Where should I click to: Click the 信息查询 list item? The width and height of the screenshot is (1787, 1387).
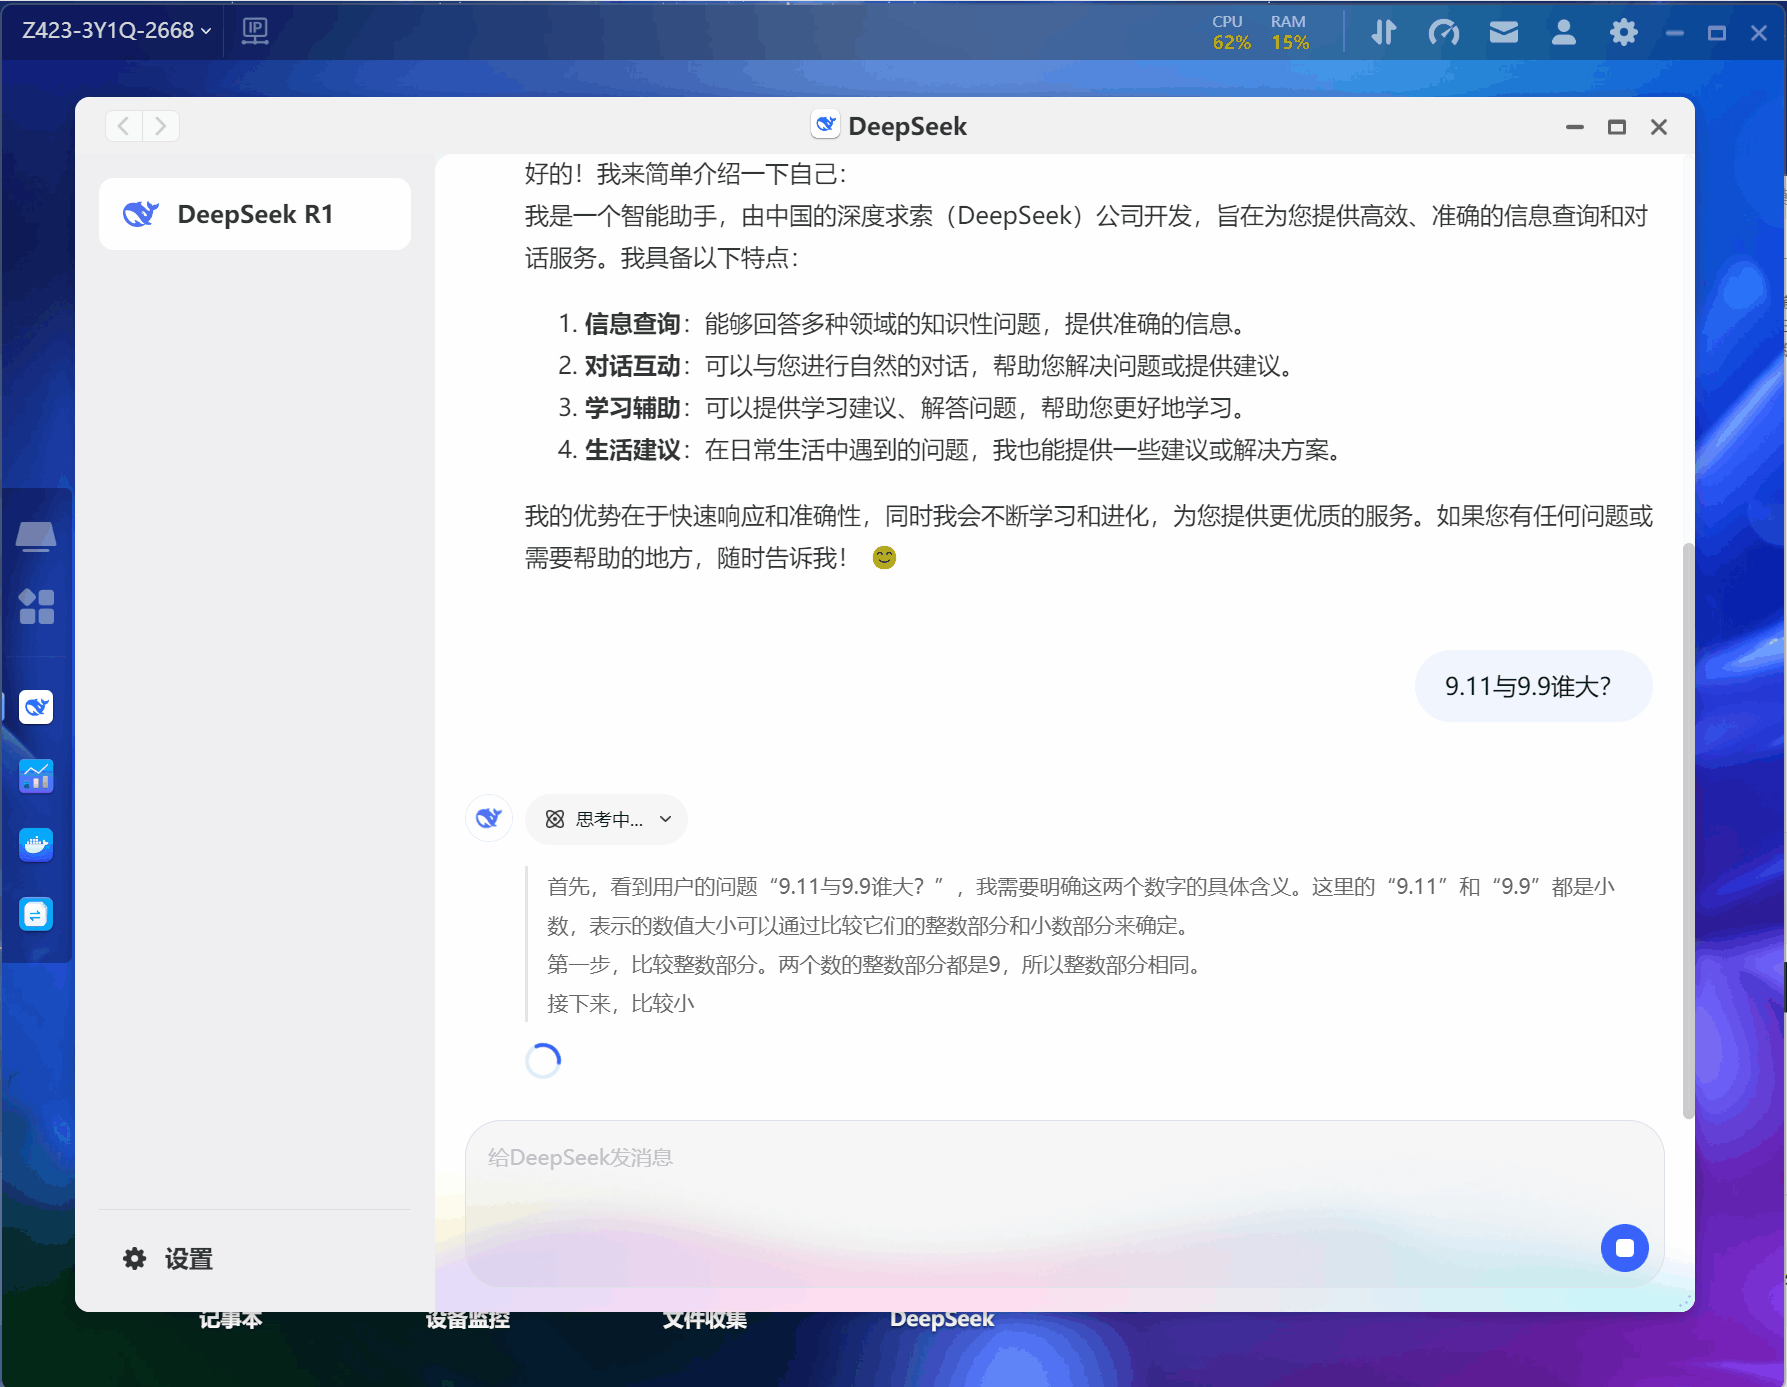coord(902,324)
